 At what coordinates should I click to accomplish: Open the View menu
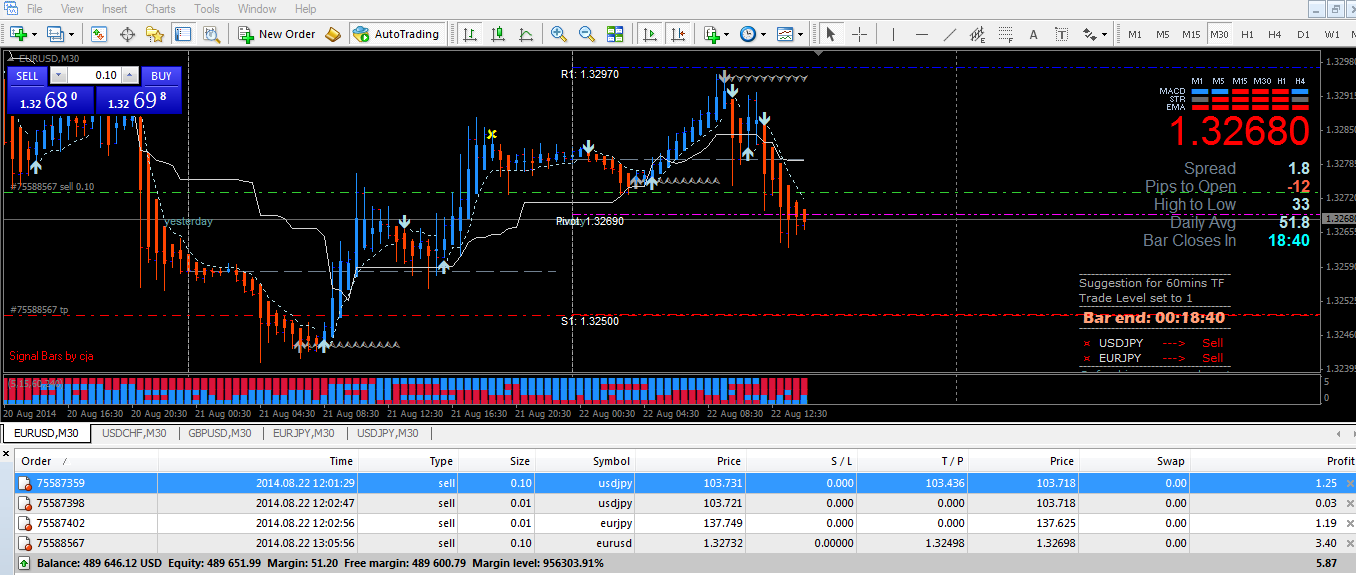click(x=72, y=9)
